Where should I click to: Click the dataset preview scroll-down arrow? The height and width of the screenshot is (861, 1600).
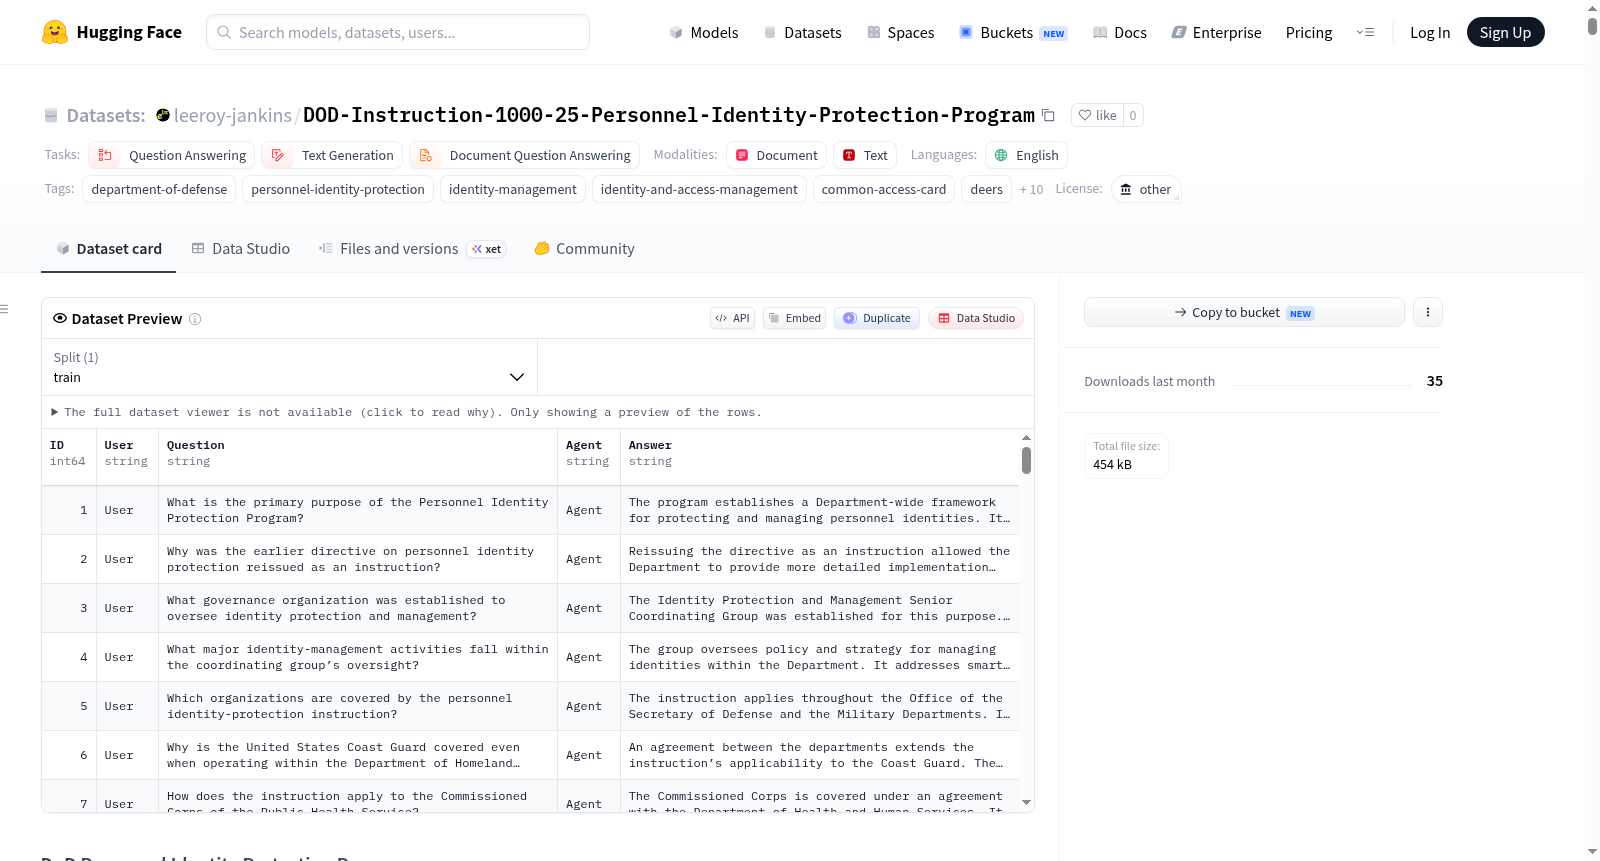(x=1026, y=803)
